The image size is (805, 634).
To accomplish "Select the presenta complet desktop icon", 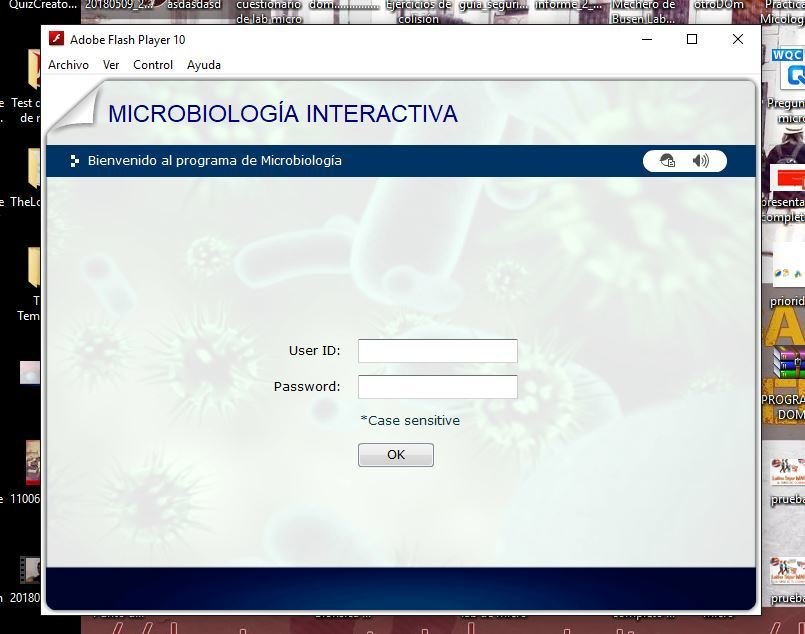I will (787, 180).
